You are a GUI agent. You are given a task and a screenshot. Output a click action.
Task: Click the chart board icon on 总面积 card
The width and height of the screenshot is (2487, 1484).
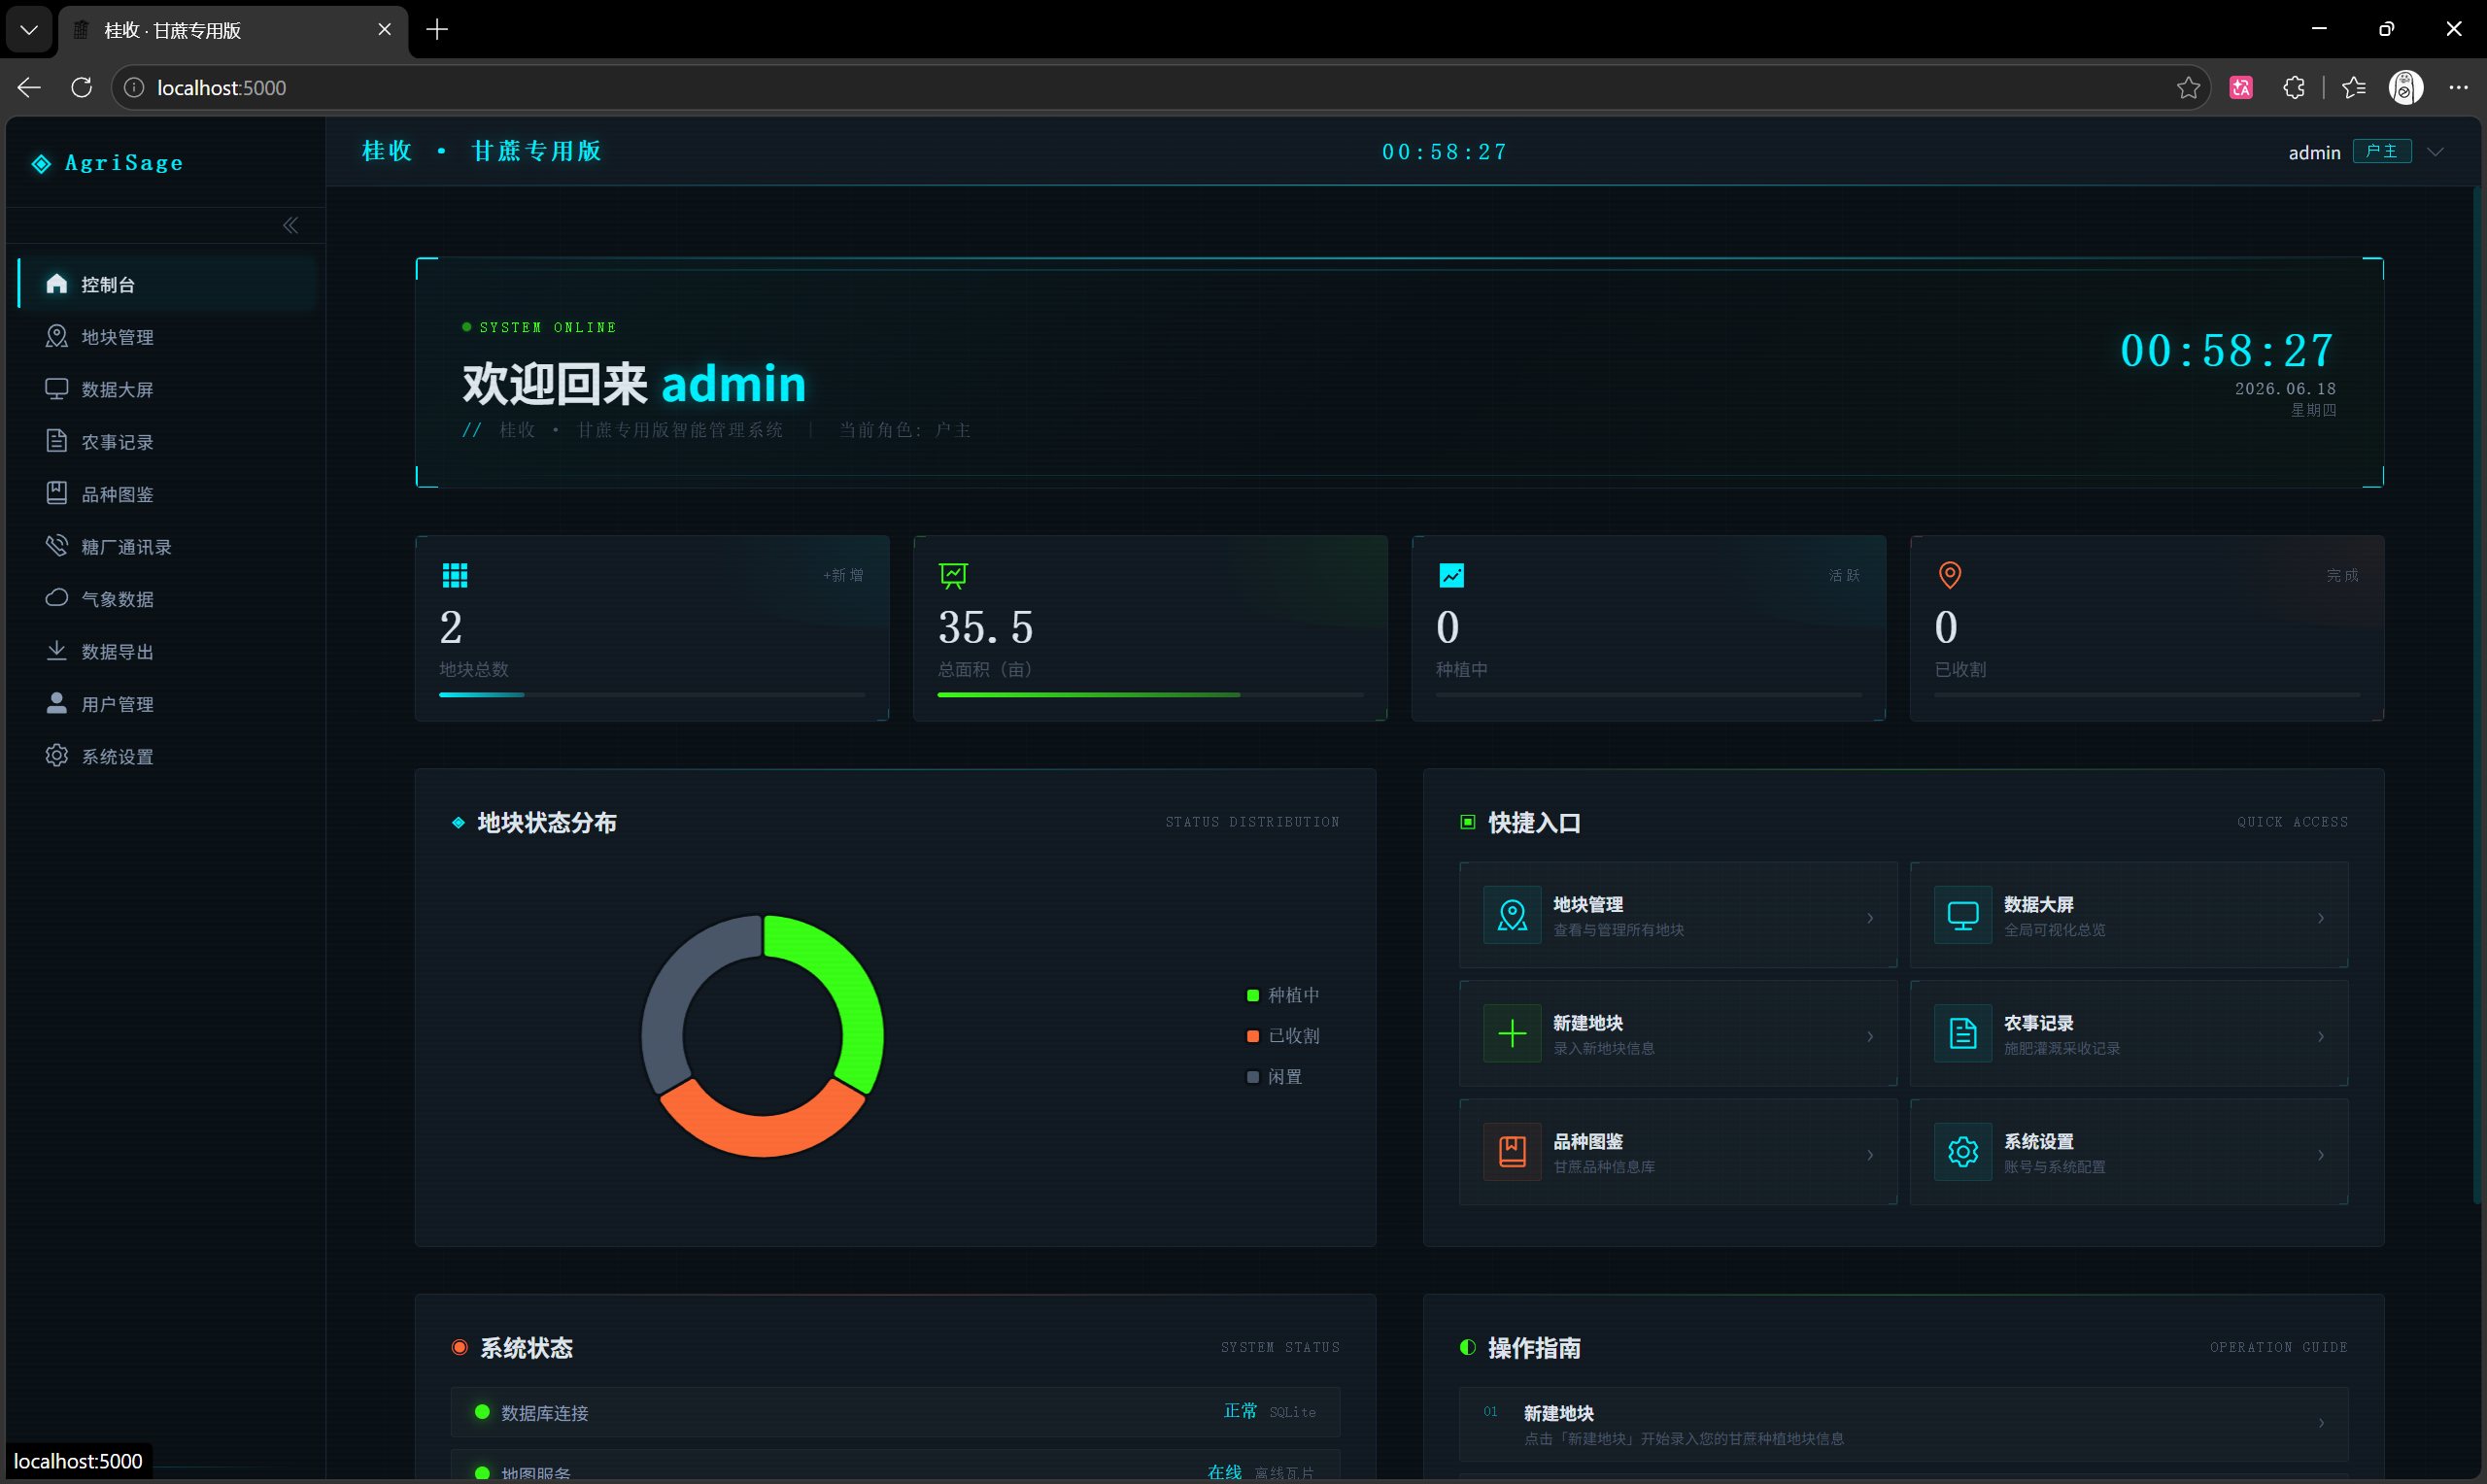click(953, 575)
